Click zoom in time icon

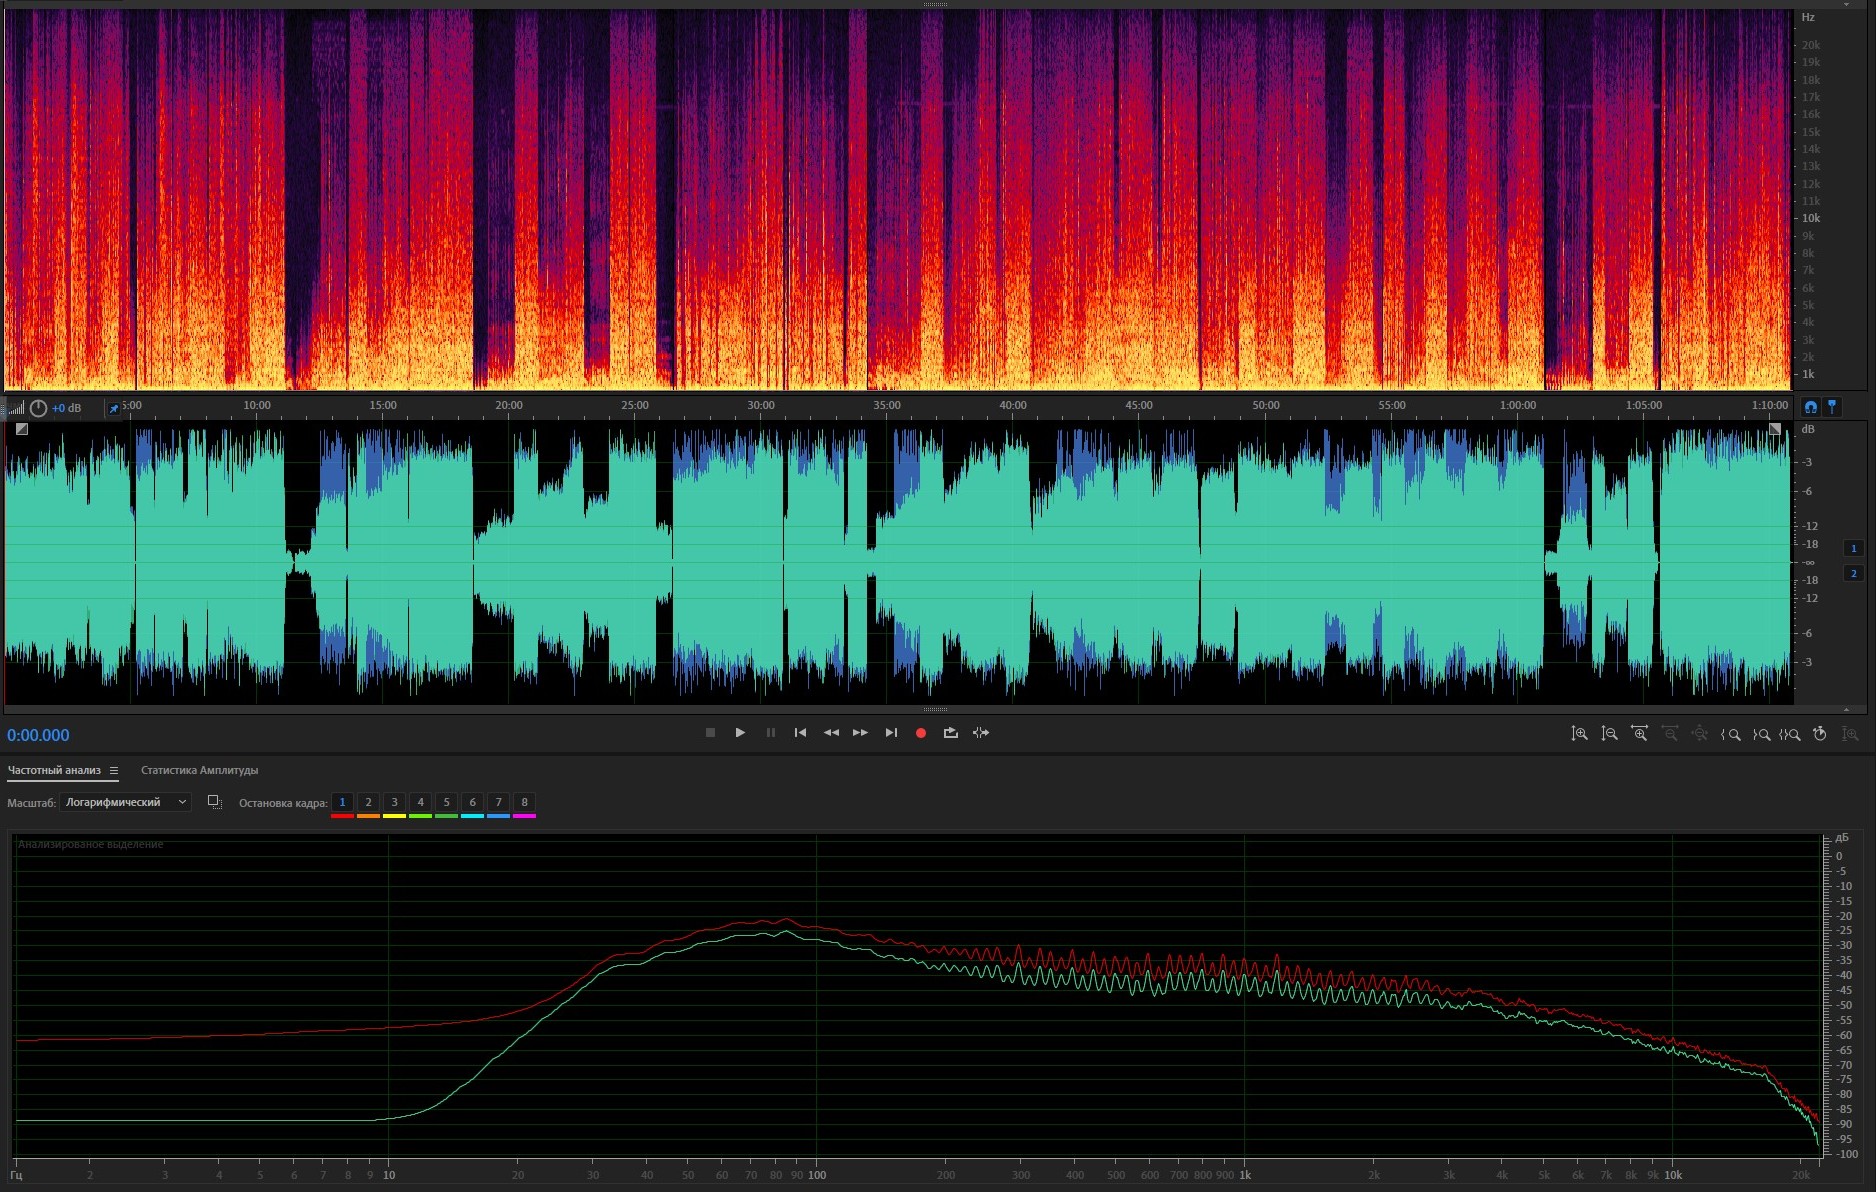[x=1639, y=734]
